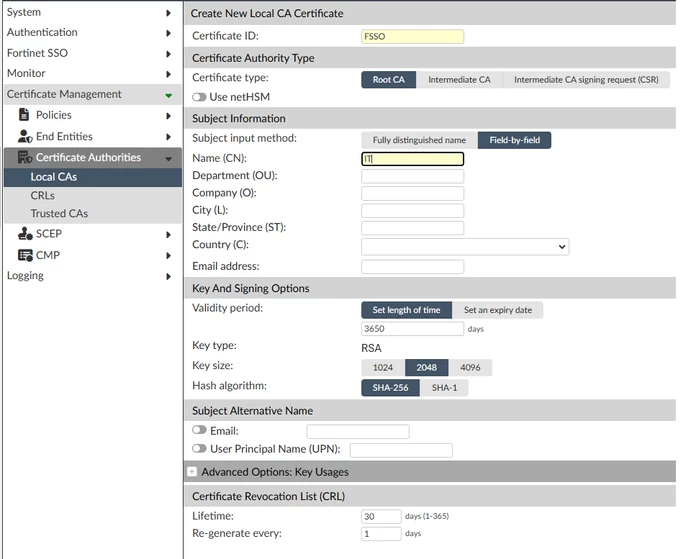Image resolution: width=691 pixels, height=559 pixels.
Task: Click the plus icon beside Advanced Options
Action: tap(192, 472)
